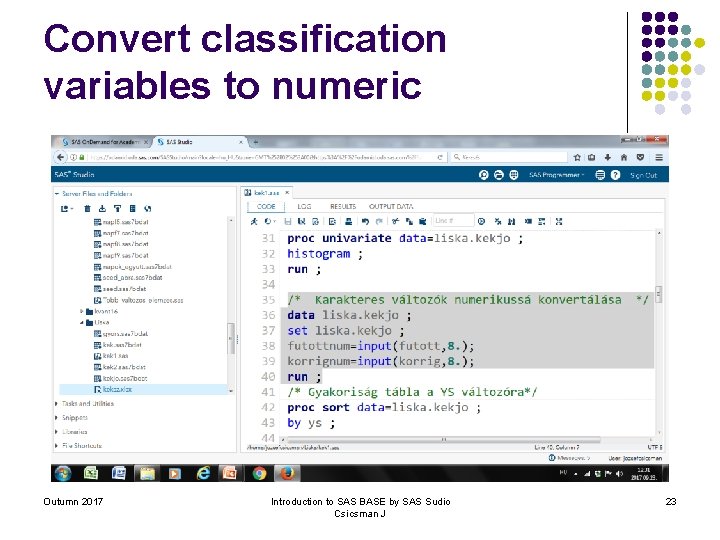The height and width of the screenshot is (540, 720).
Task: Maximize the code editor view icon
Action: click(559, 221)
